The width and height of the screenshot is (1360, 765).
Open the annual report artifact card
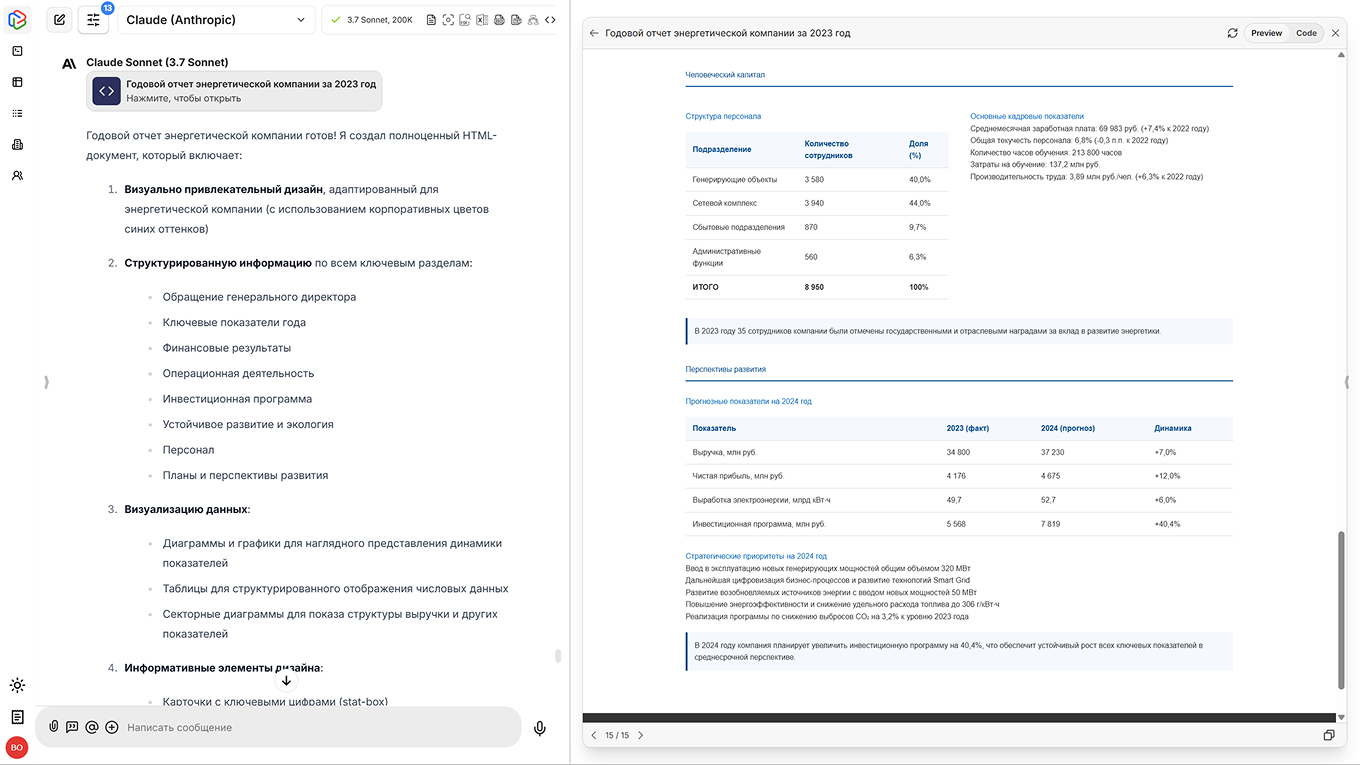tap(234, 91)
